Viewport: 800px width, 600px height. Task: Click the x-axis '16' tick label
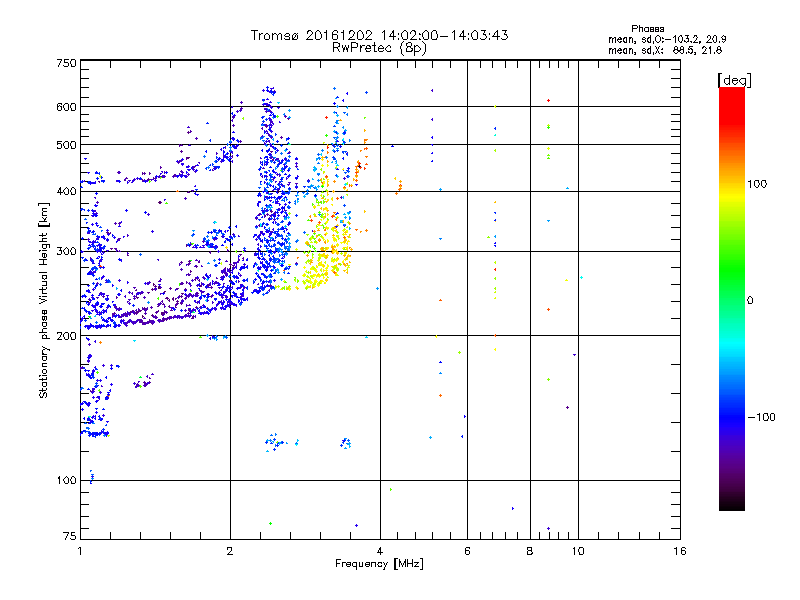pyautogui.click(x=680, y=551)
